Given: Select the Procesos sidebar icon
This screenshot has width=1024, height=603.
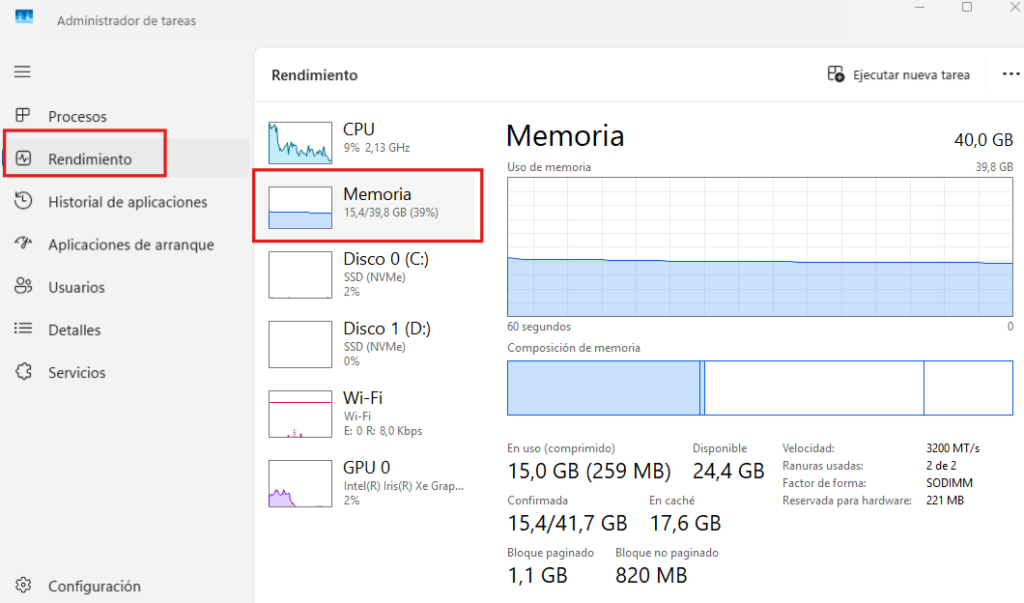Looking at the screenshot, I should point(23,116).
